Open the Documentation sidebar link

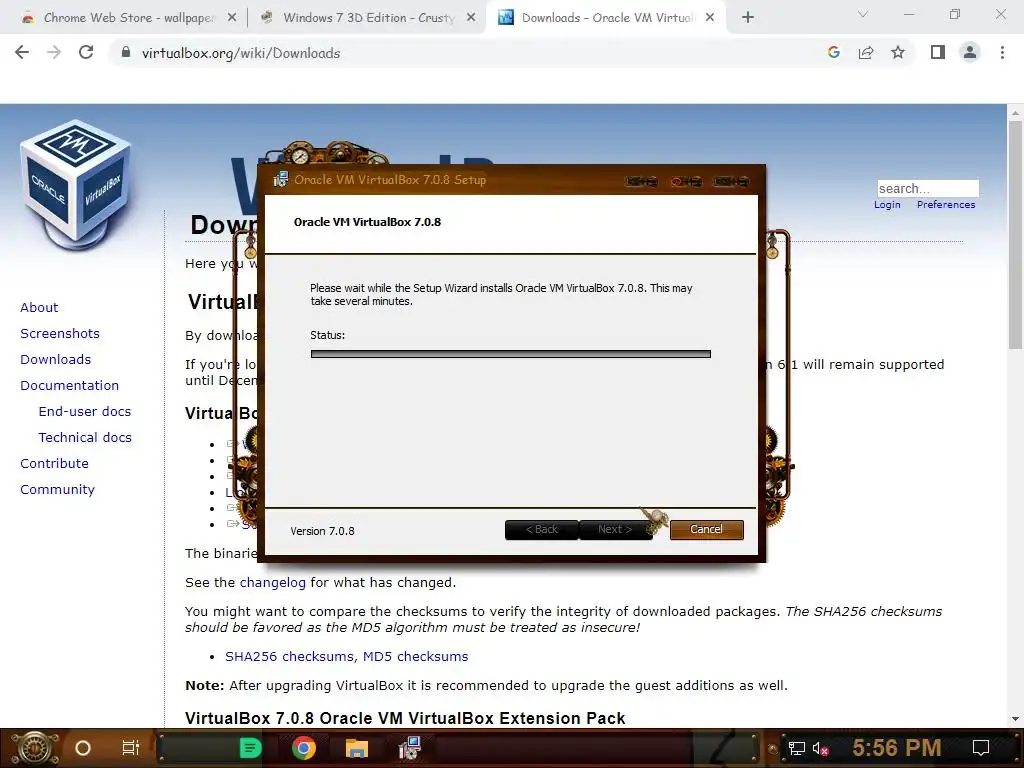tap(69, 386)
